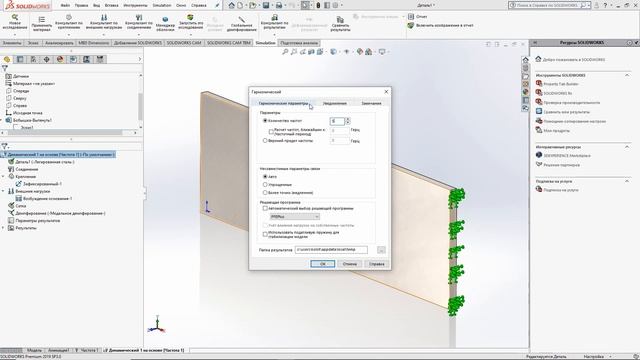Click the number of frequencies input field

337,121
